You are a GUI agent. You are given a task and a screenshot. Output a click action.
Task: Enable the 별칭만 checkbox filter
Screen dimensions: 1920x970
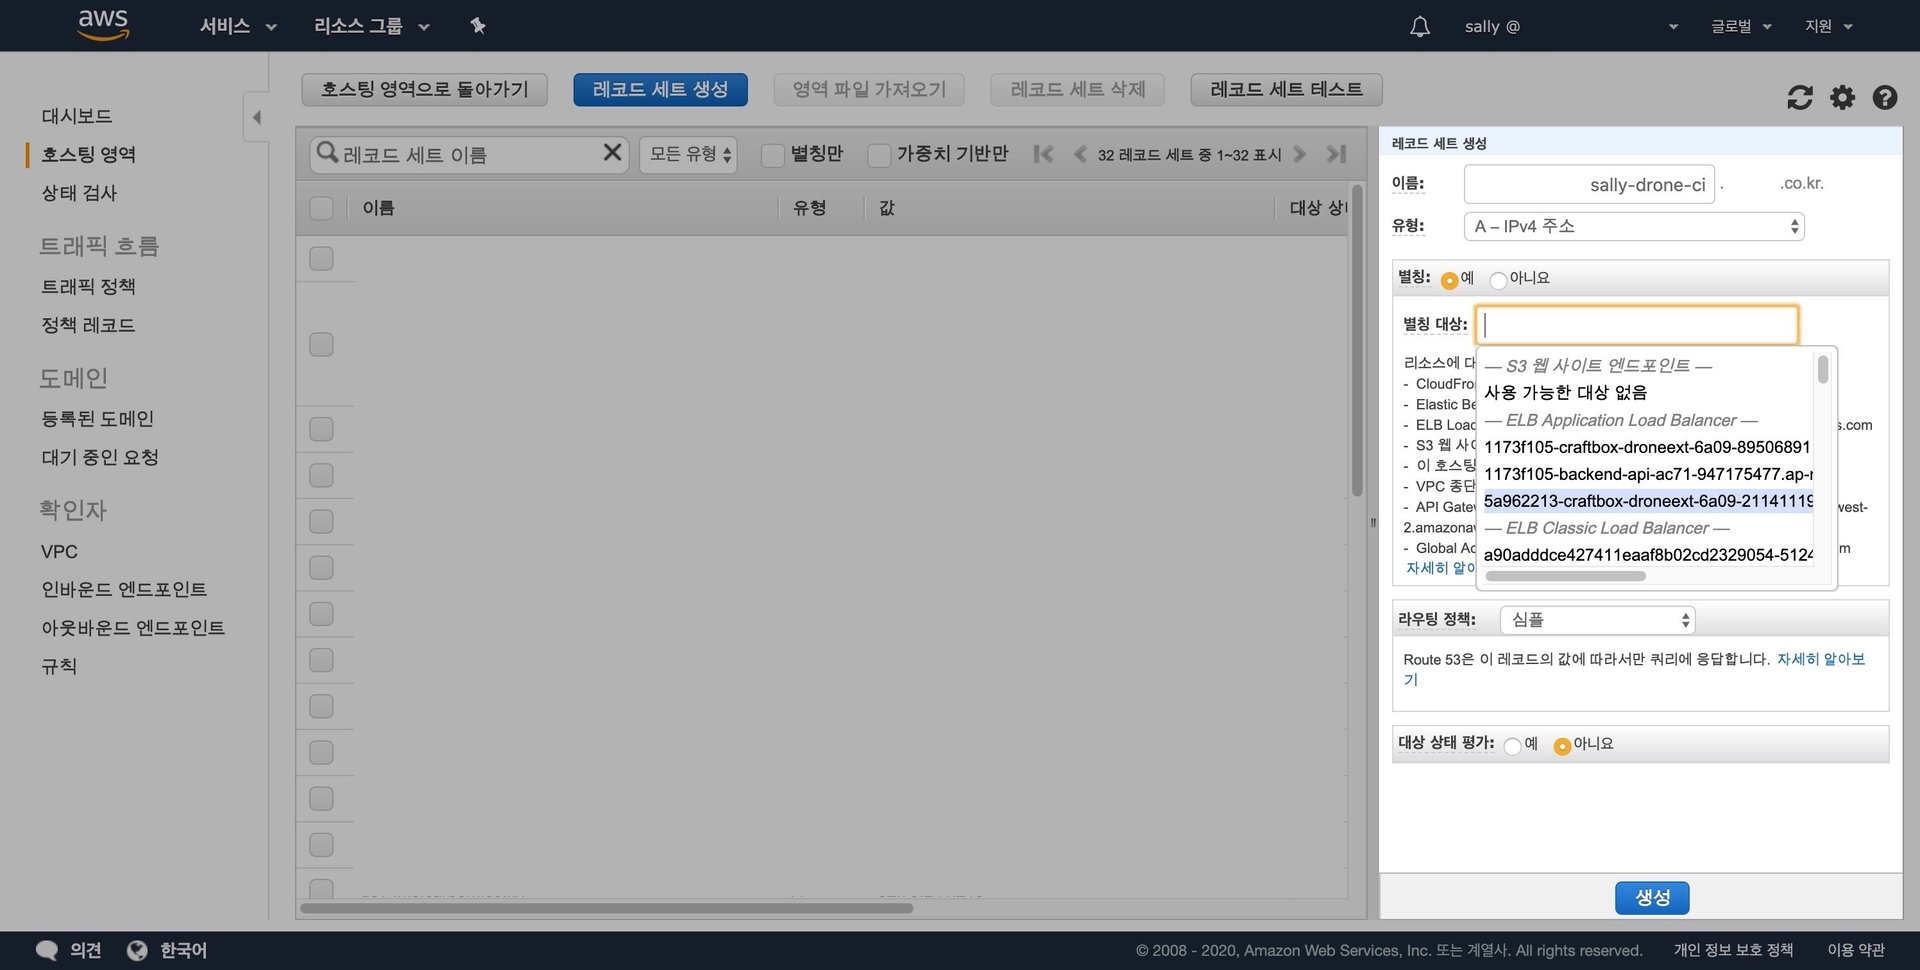772,155
